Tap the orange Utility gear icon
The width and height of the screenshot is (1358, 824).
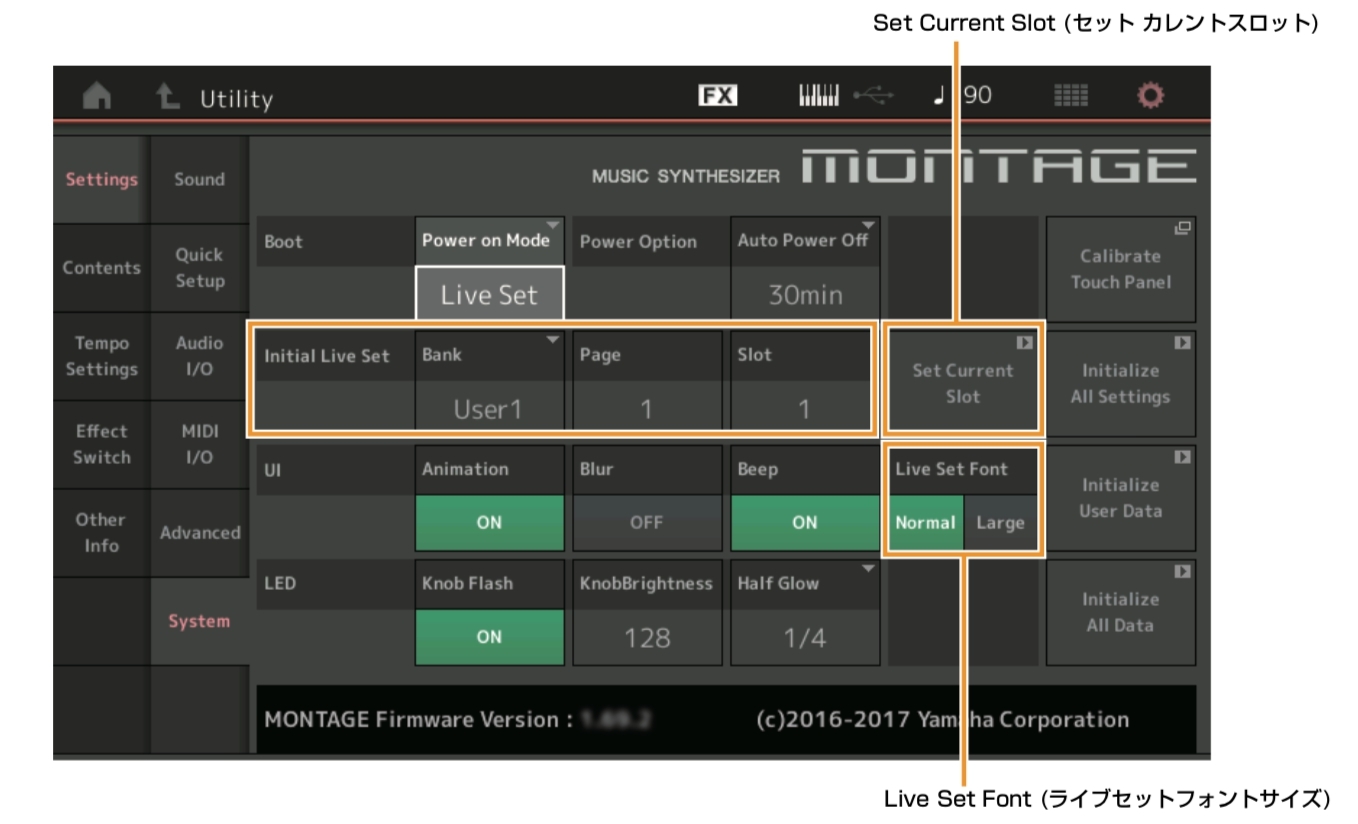[1151, 96]
